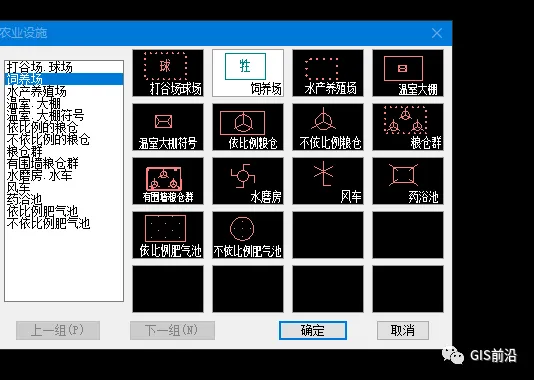The image size is (534, 380).
Task: Choose the 不依比例肥气池 symbol tile
Action: tap(248, 235)
